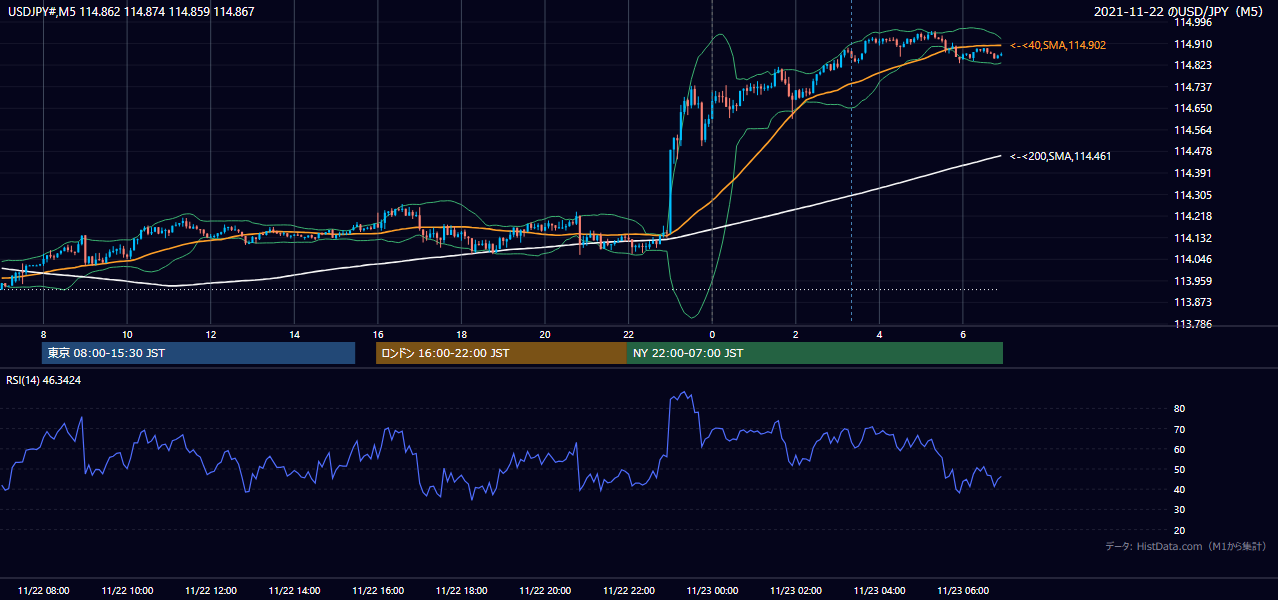The height and width of the screenshot is (600, 1278).
Task: Click price axis value 114.823
Action: tap(1193, 65)
